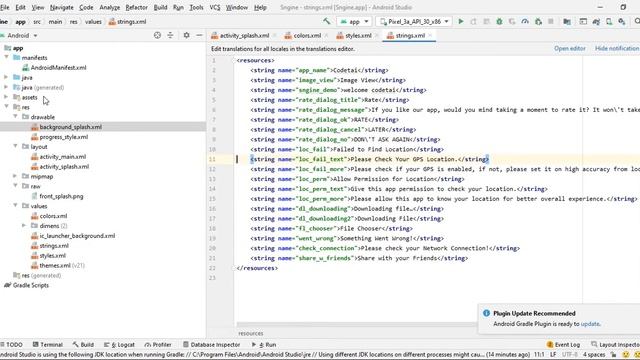Select progress_style.xml file
The height and width of the screenshot is (360, 640).
63,137
